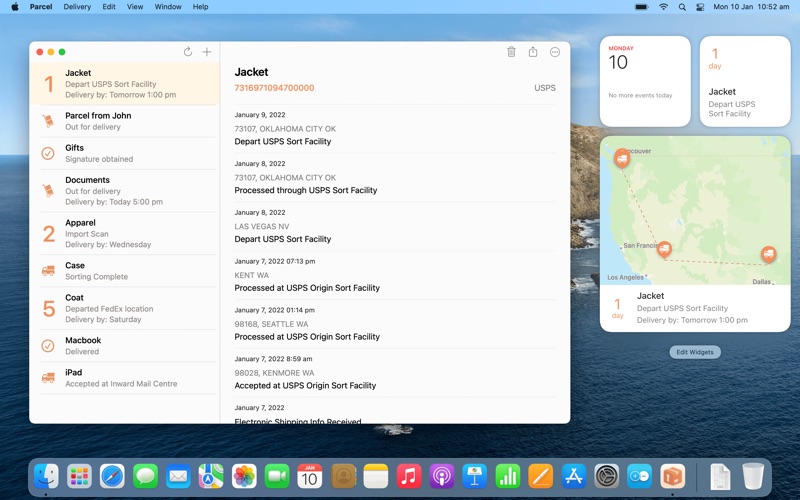Open the Calendar widget showing Monday 10

(645, 81)
